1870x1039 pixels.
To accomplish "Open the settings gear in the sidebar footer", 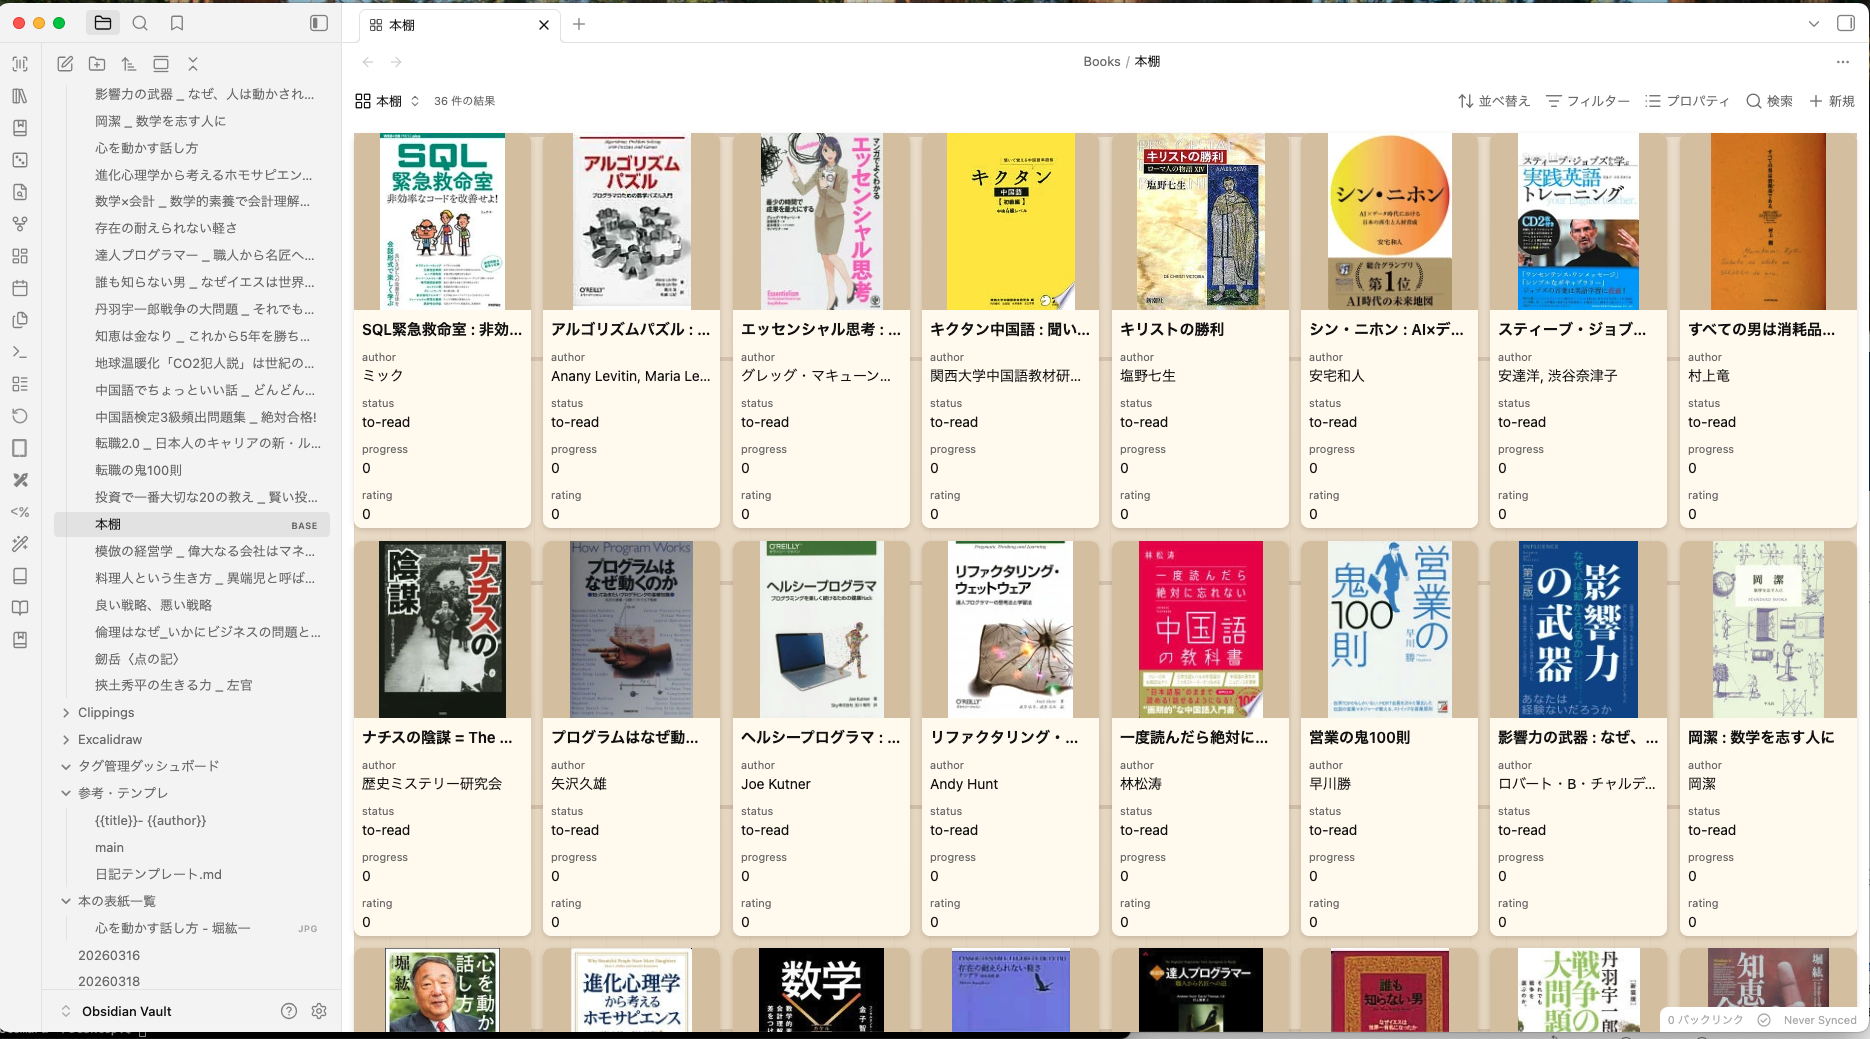I will [x=319, y=1011].
